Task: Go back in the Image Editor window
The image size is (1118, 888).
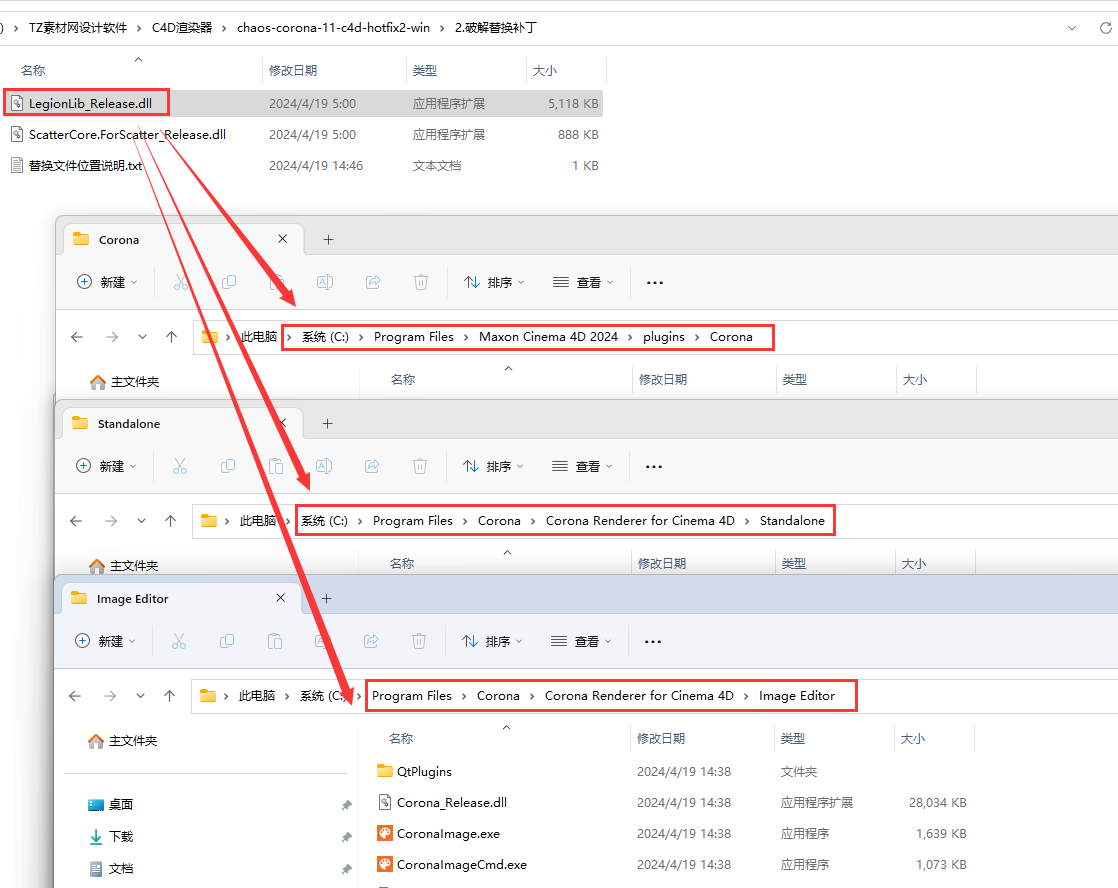Action: pos(75,695)
